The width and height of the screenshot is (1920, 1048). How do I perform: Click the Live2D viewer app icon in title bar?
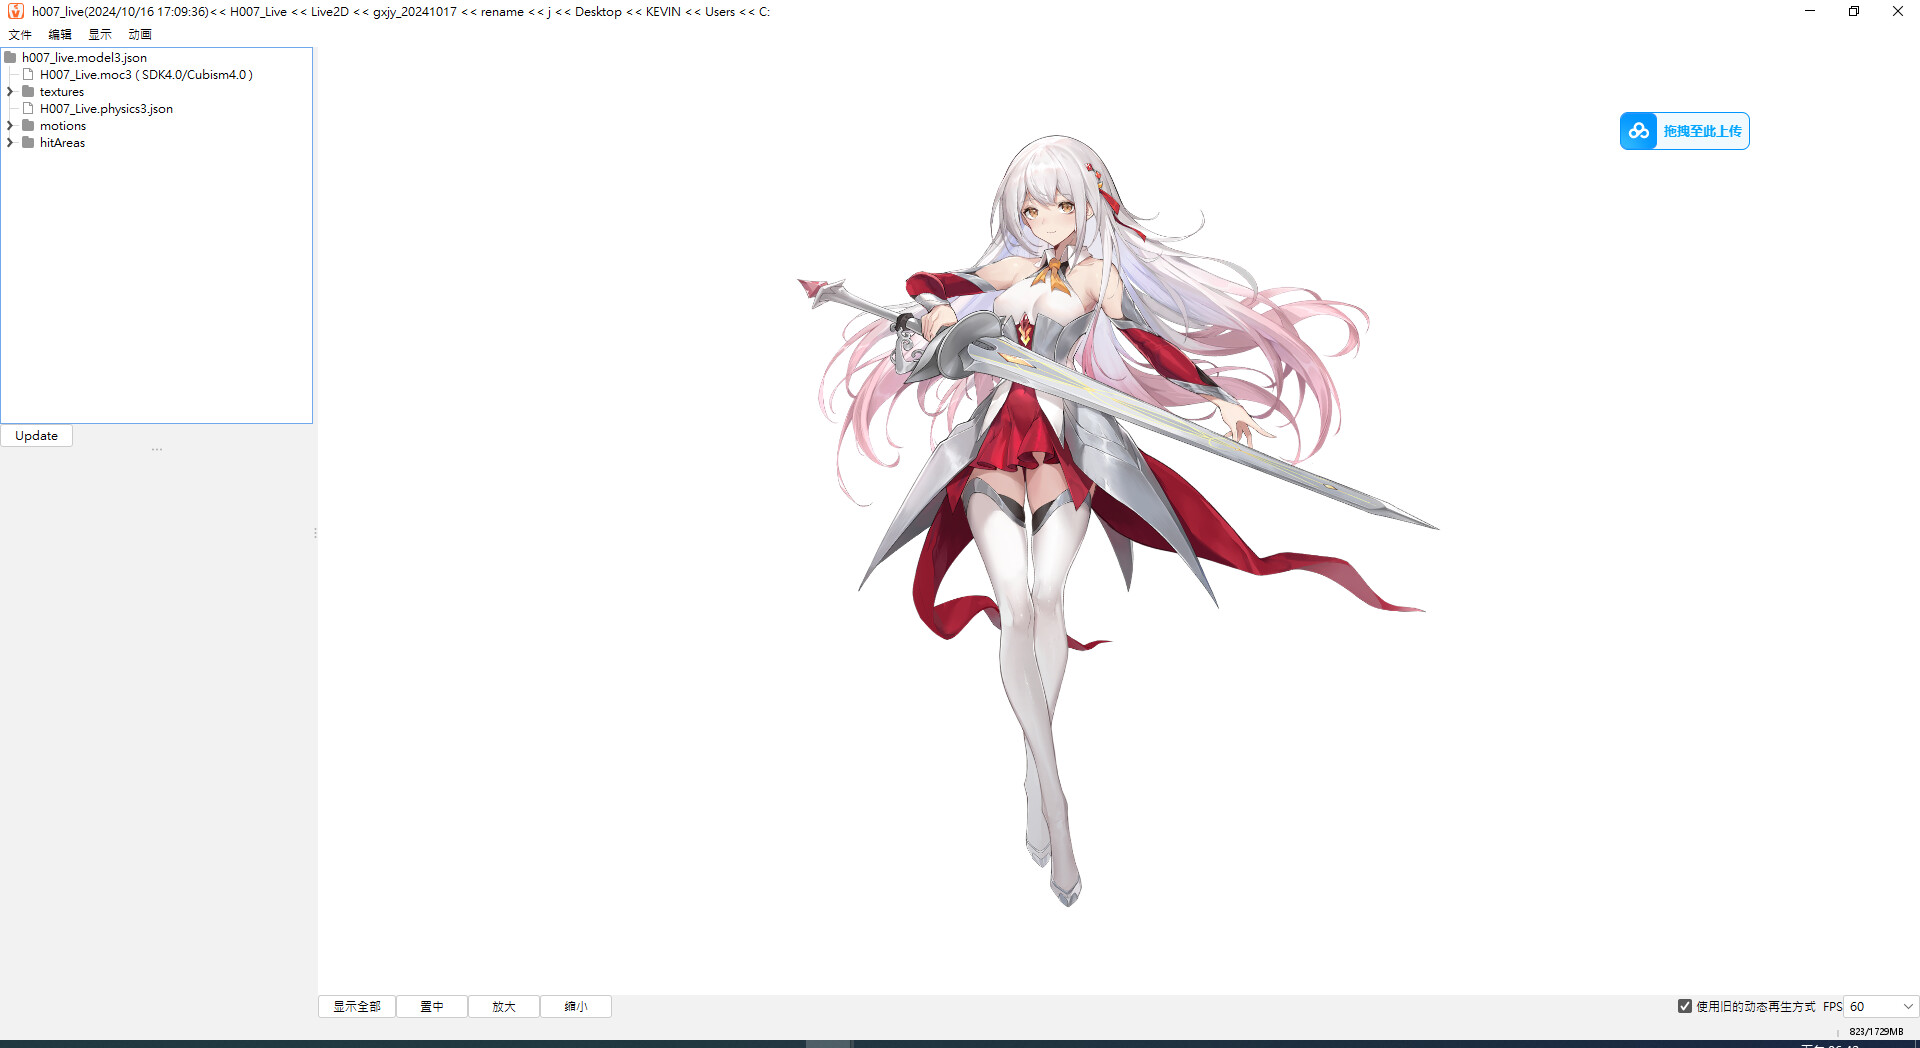tap(15, 12)
